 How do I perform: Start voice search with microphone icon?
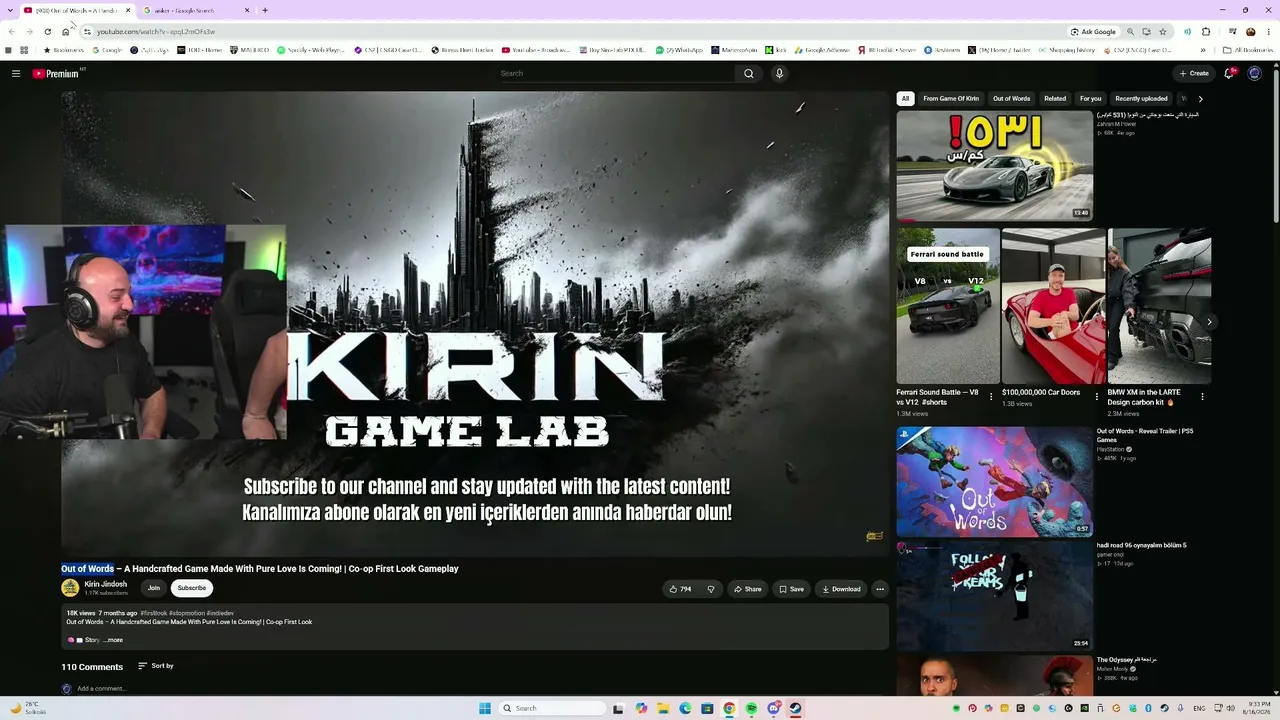point(779,73)
